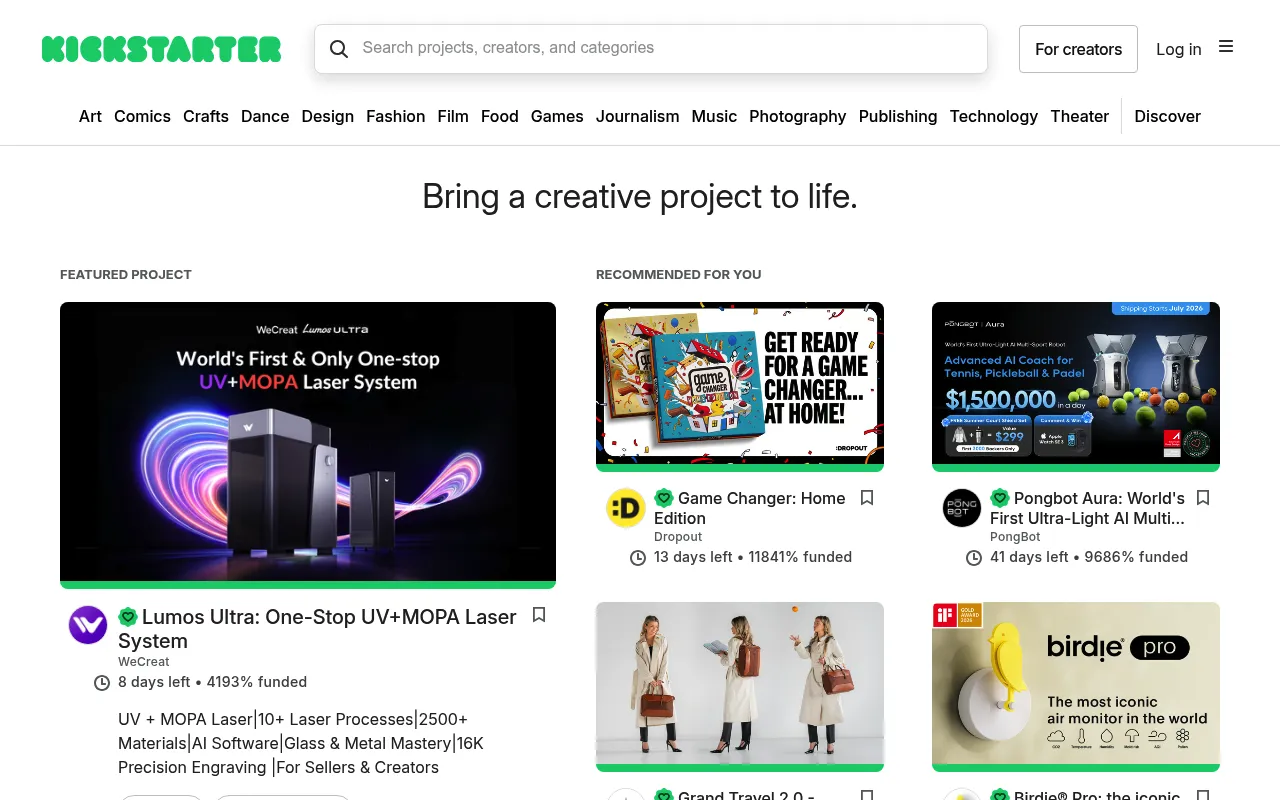The image size is (1280, 800).
Task: Click the Kickstarter logo
Action: click(161, 49)
